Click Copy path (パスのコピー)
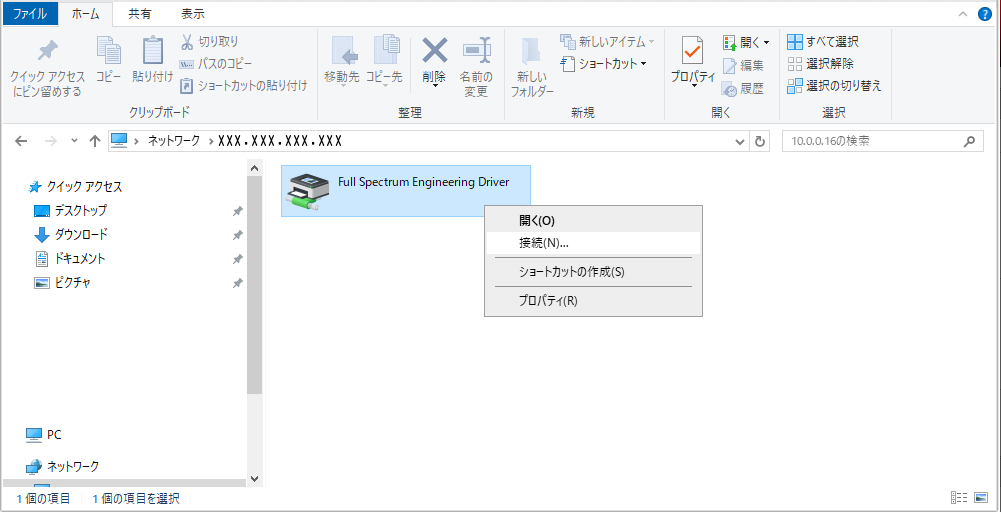The height and width of the screenshot is (512, 1001). (x=216, y=64)
